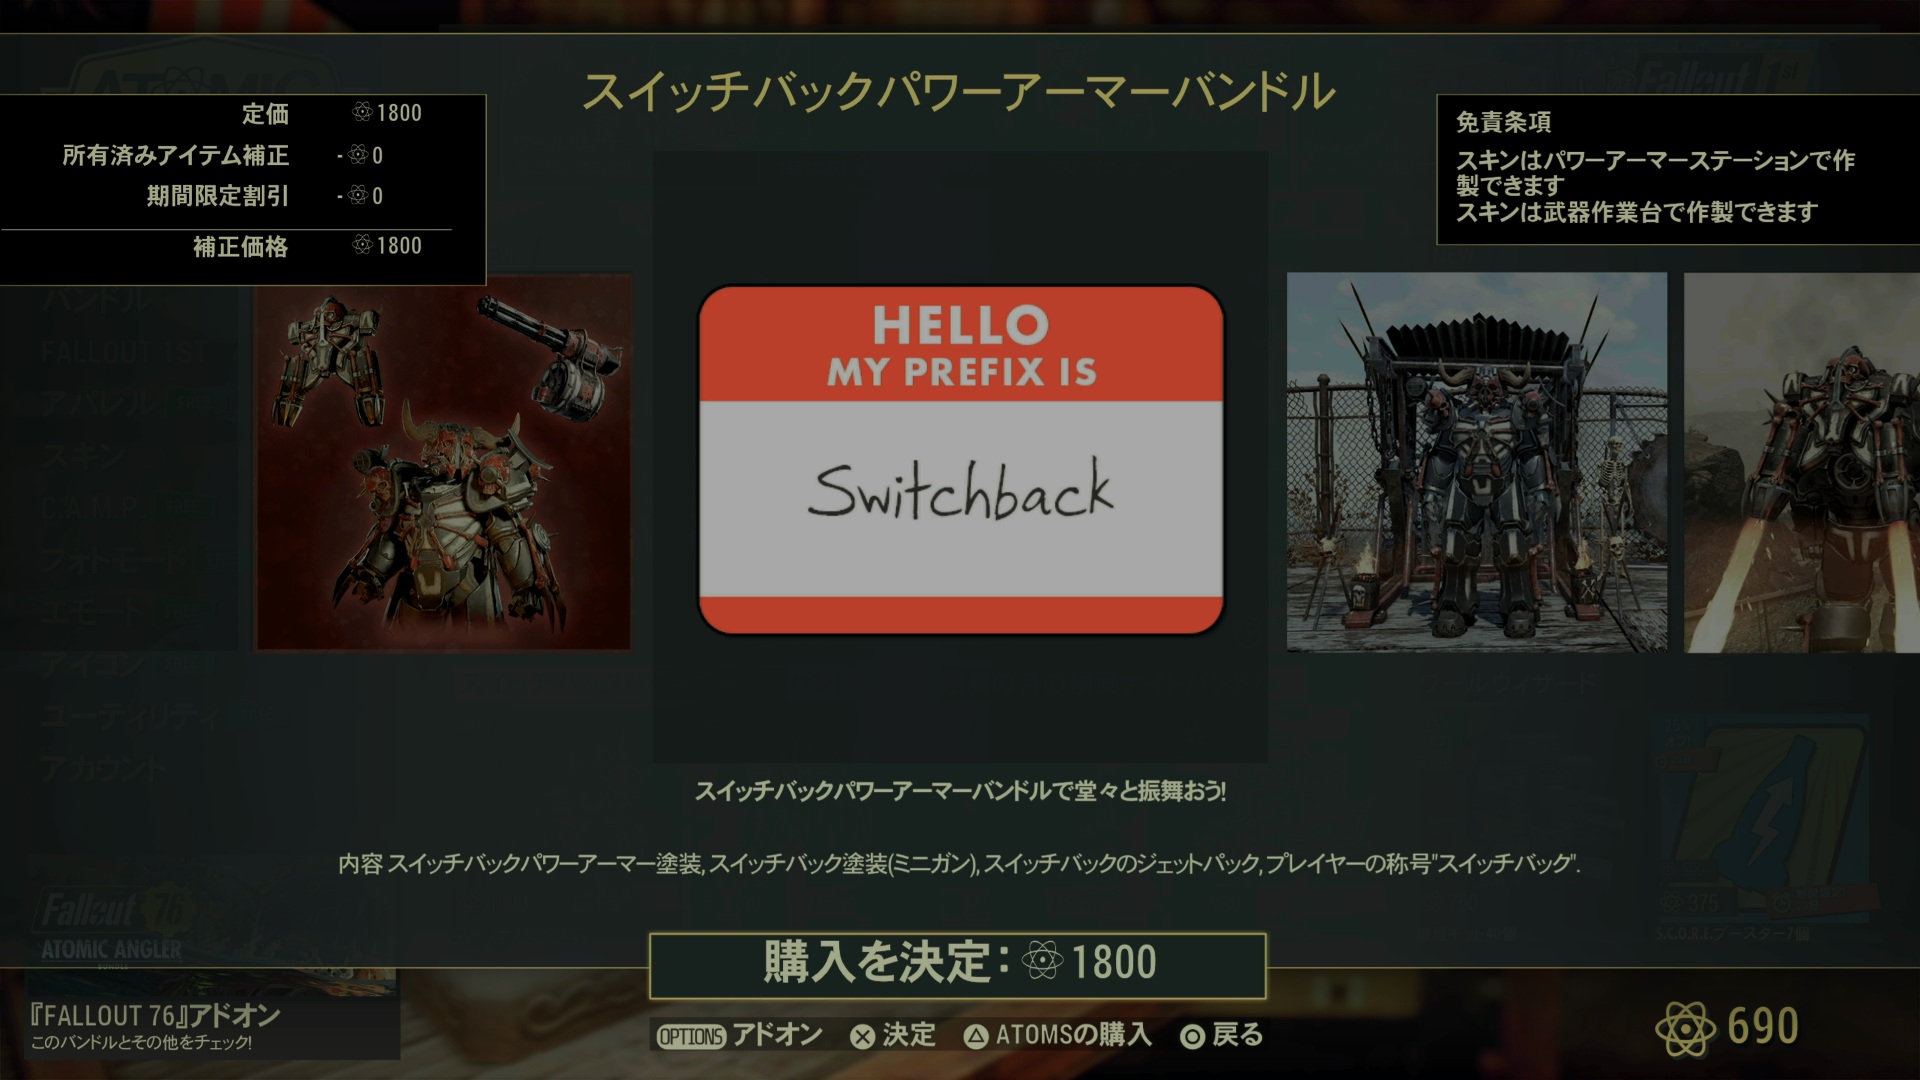Click the atom icon next to 定価 1800
Image resolution: width=1920 pixels, height=1080 pixels.
tap(362, 112)
